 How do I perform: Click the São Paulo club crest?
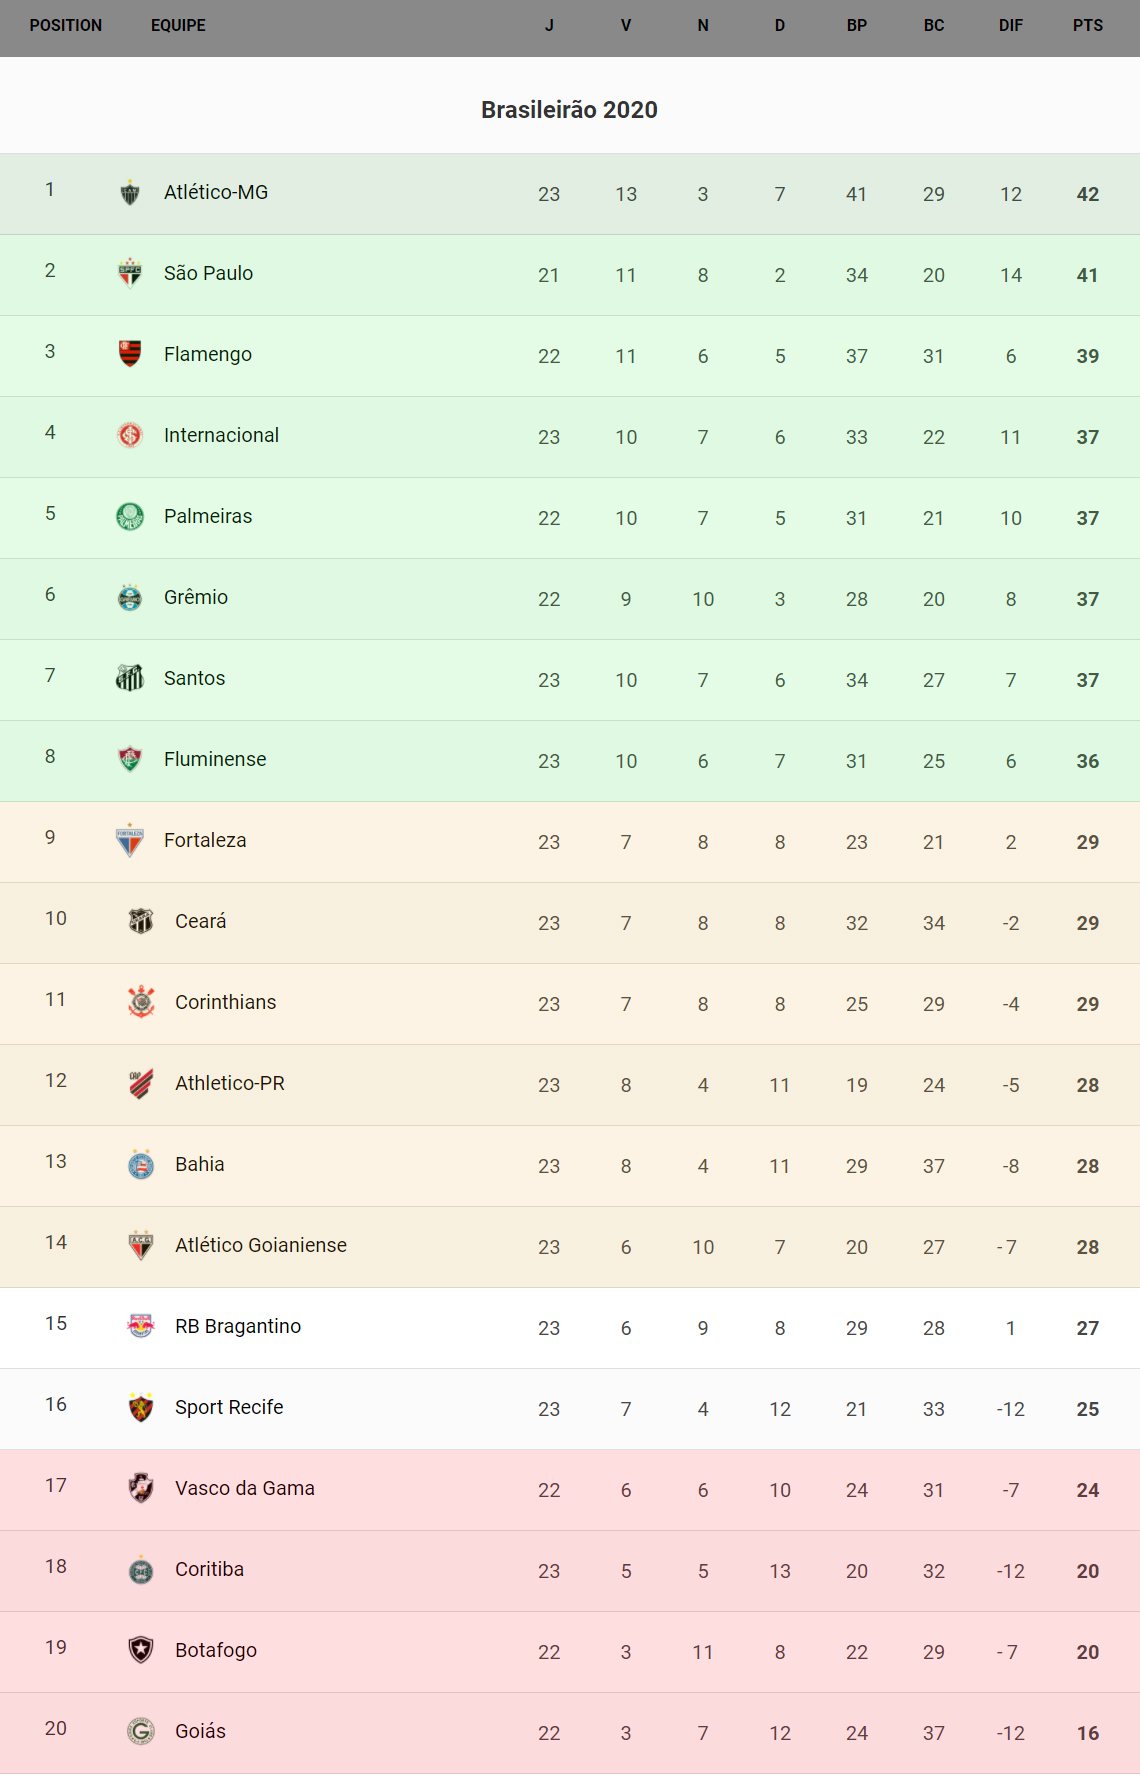pos(130,273)
